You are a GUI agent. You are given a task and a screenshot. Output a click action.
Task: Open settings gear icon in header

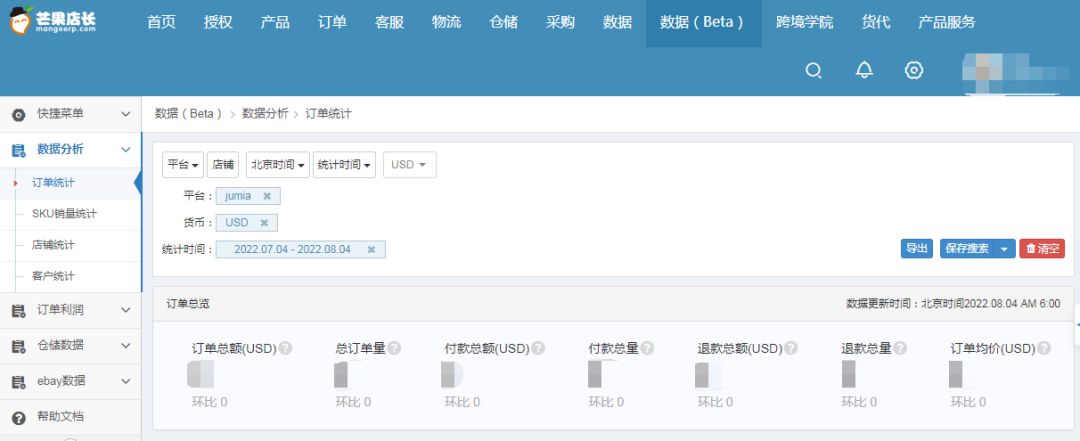(x=913, y=70)
